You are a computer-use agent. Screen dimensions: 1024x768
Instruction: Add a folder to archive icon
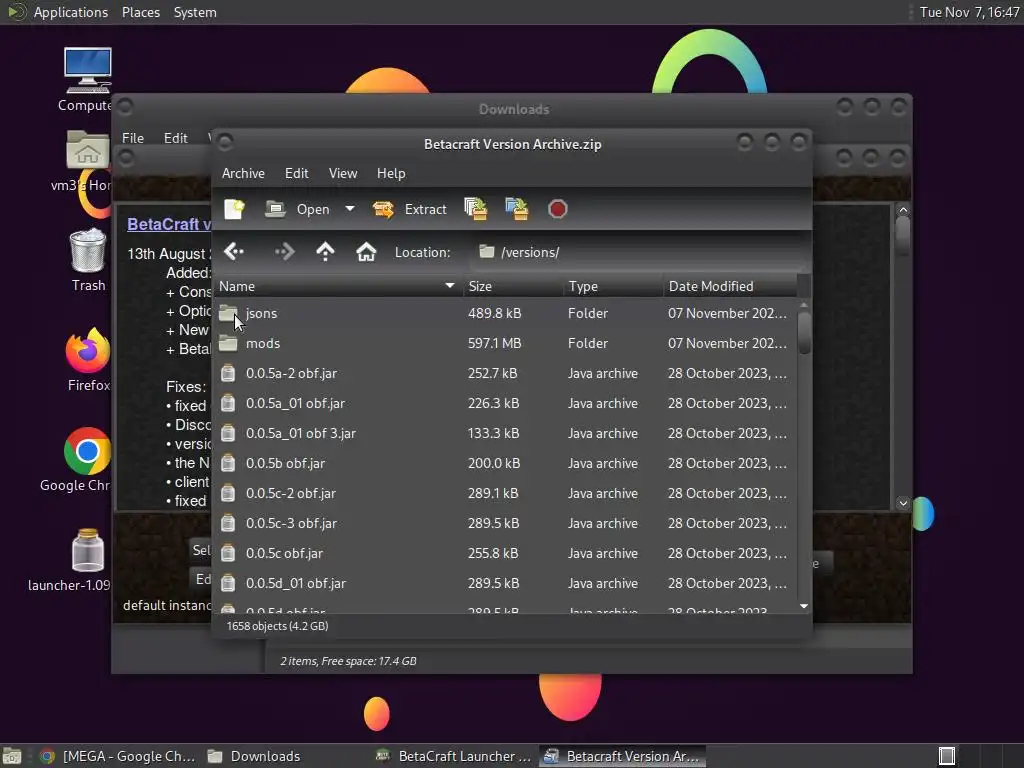click(517, 209)
